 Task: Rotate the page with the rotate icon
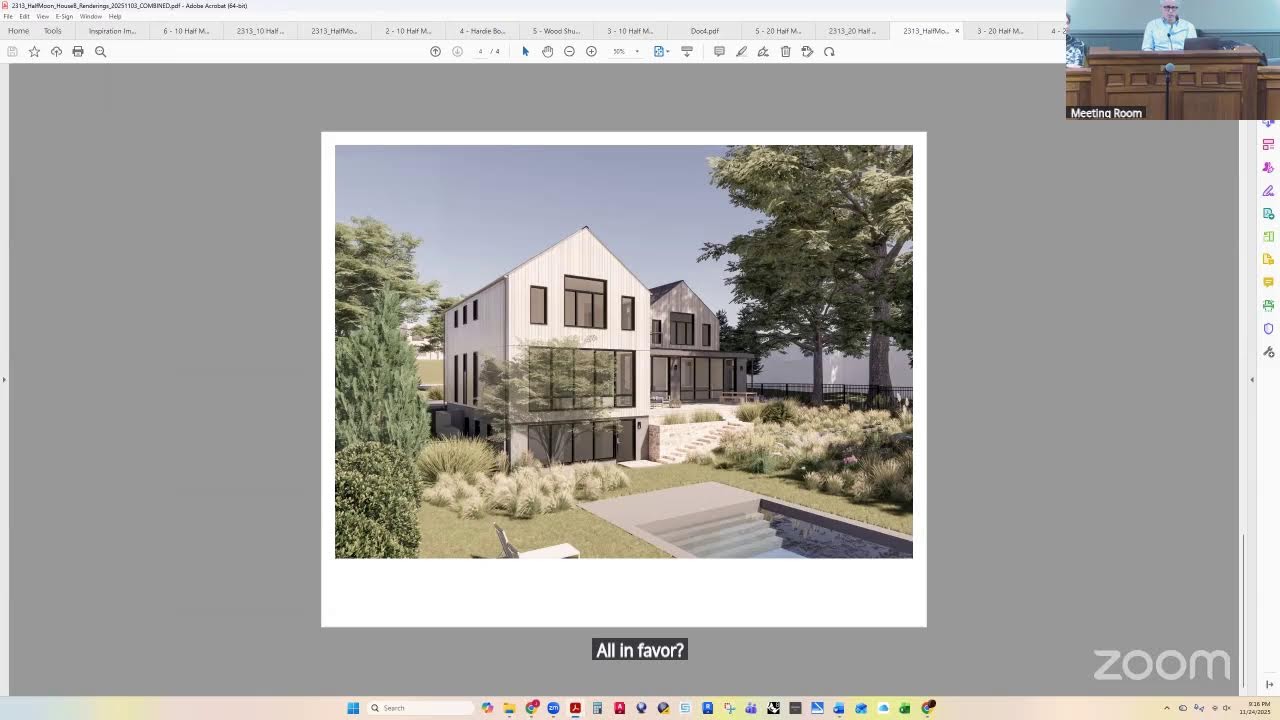point(829,51)
